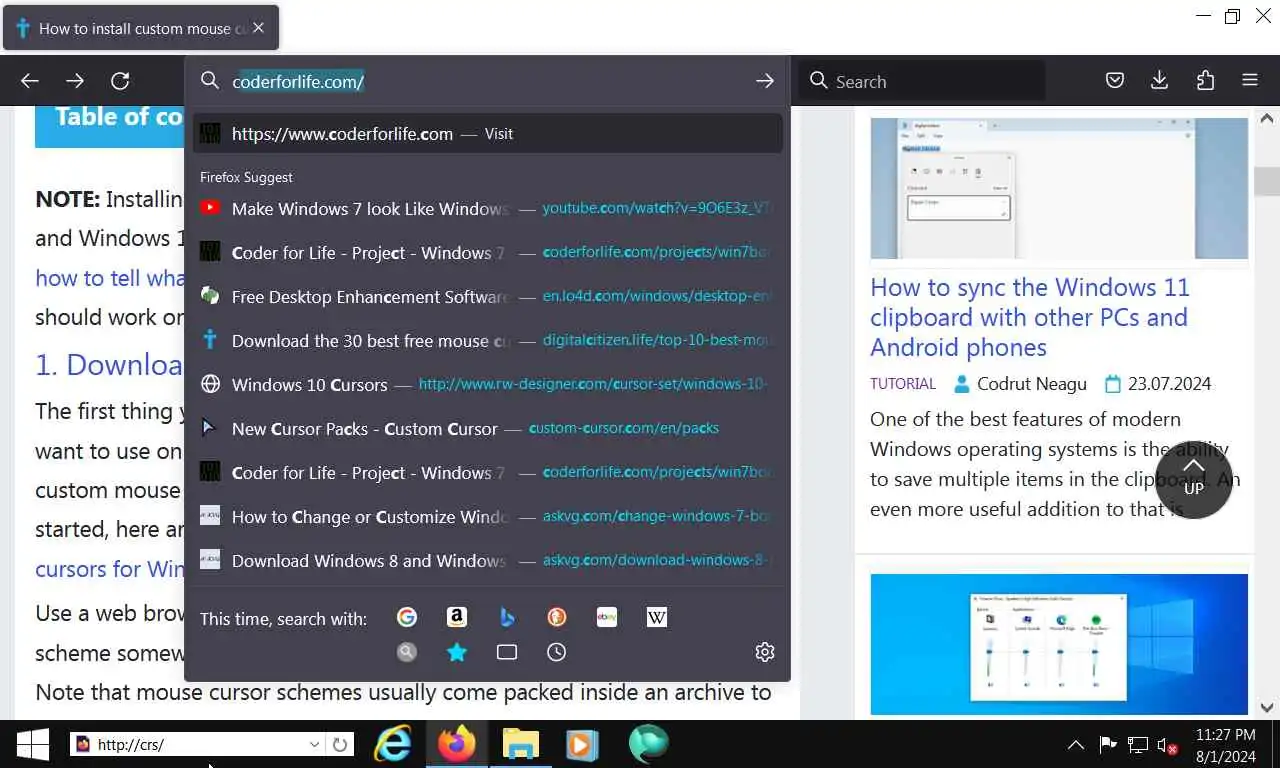Go back to the previous page
This screenshot has height=768, width=1280.
30,81
